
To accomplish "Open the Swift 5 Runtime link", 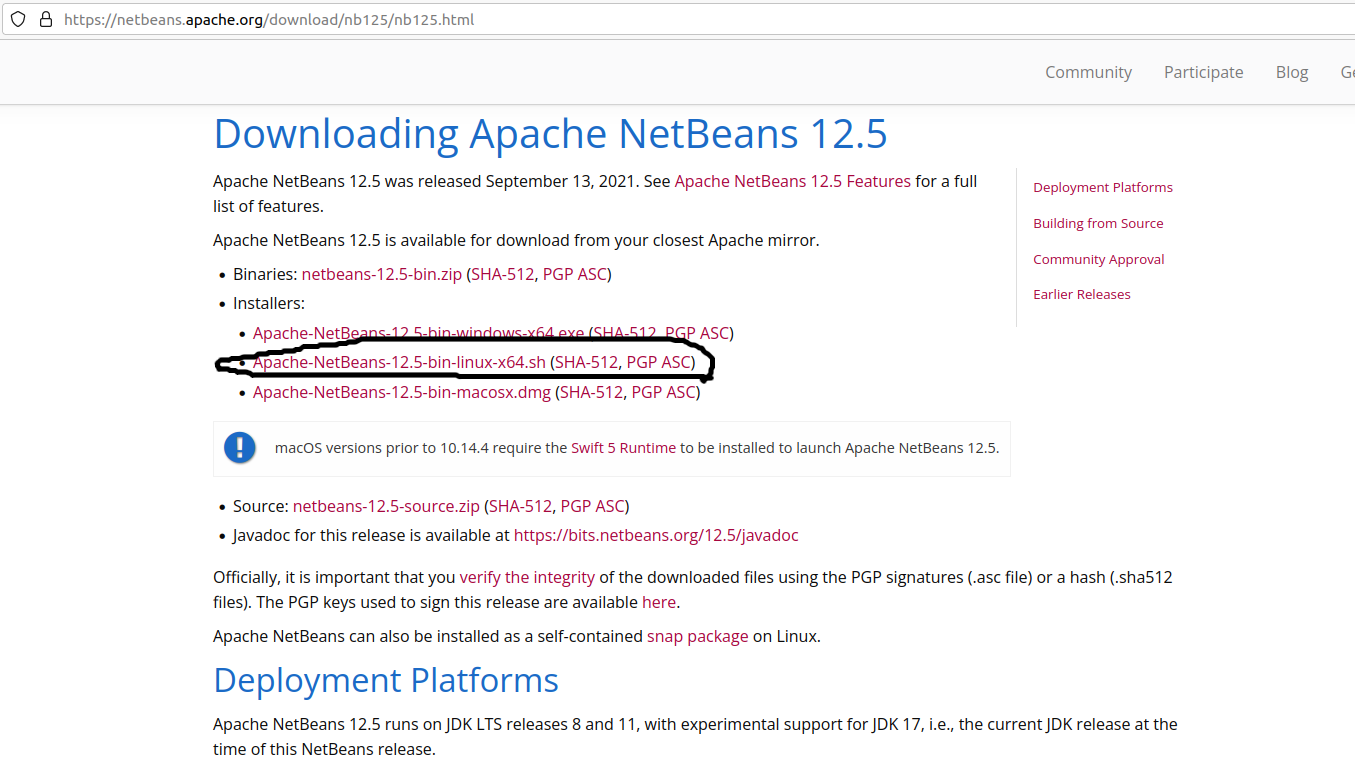I will pyautogui.click(x=623, y=448).
